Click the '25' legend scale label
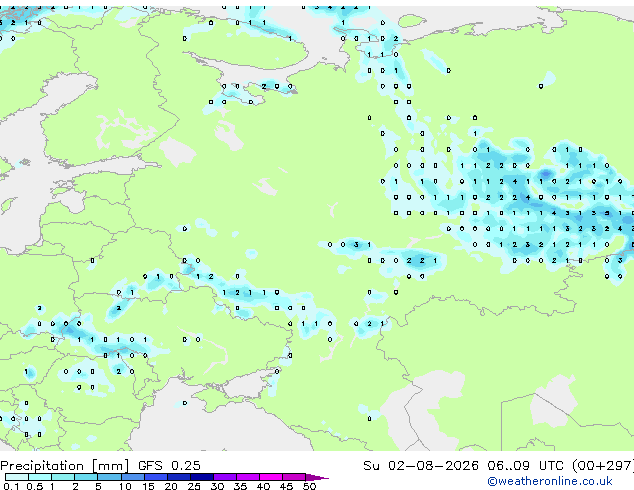634x490 pixels. [x=194, y=486]
